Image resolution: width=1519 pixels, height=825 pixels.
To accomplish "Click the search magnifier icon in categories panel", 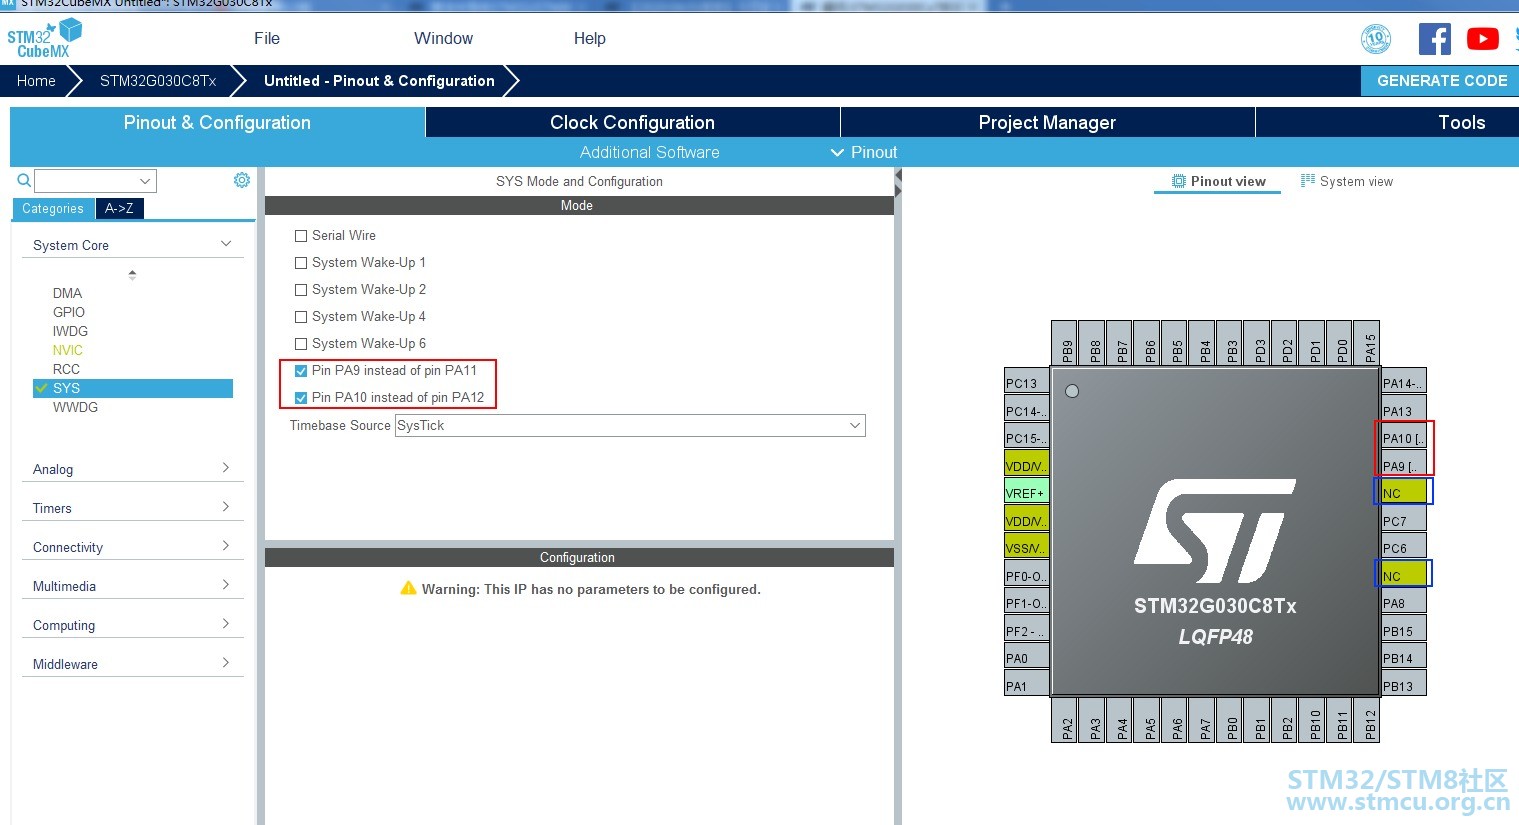I will pyautogui.click(x=24, y=181).
